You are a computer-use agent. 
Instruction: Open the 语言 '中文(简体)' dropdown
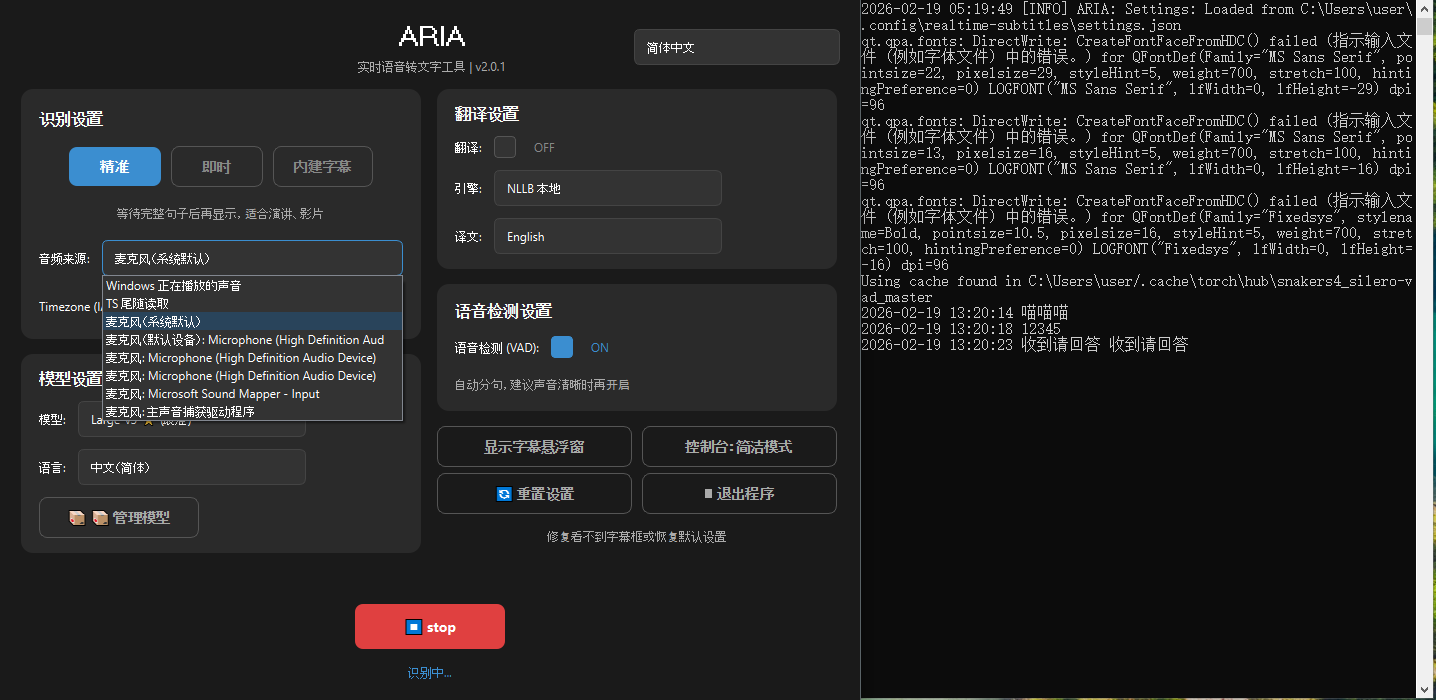[192, 467]
